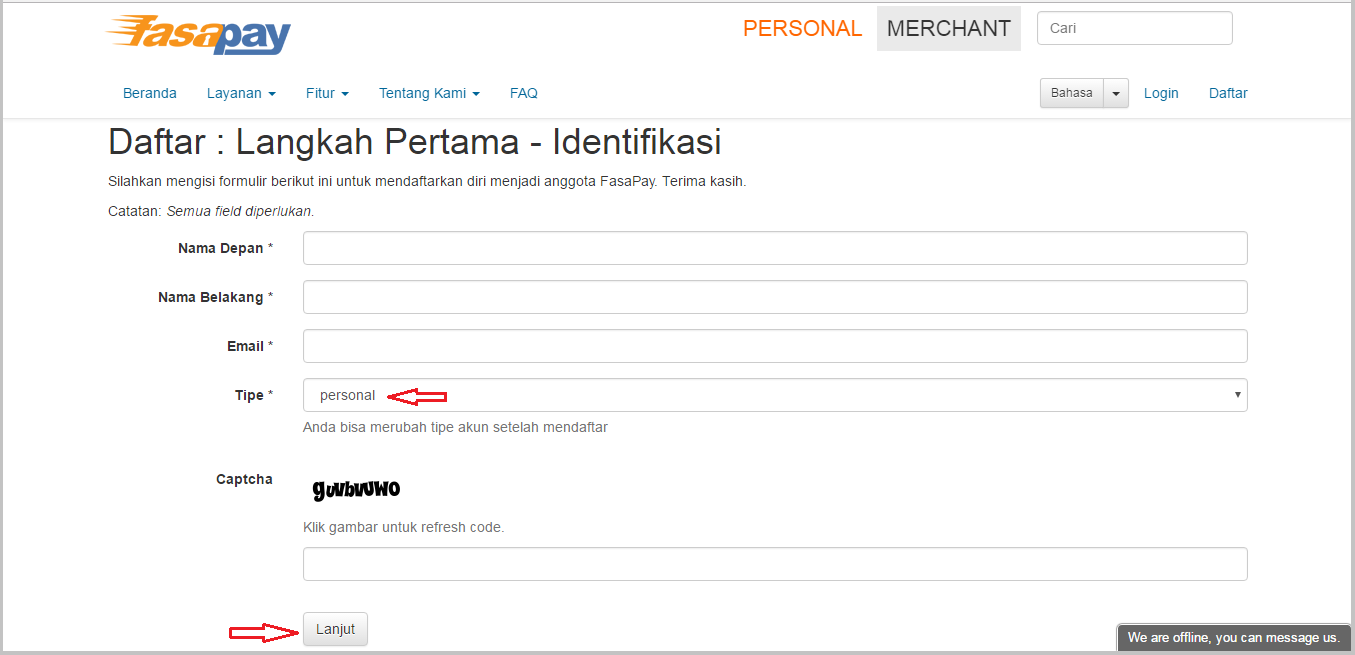Viewport: 1355px width, 655px height.
Task: Open the Beranda menu item
Action: 149,92
